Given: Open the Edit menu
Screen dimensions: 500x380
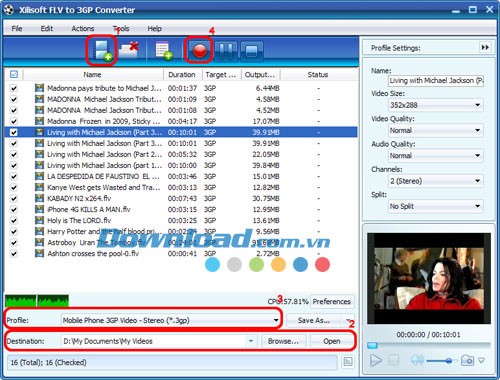Looking at the screenshot, I should point(47,29).
